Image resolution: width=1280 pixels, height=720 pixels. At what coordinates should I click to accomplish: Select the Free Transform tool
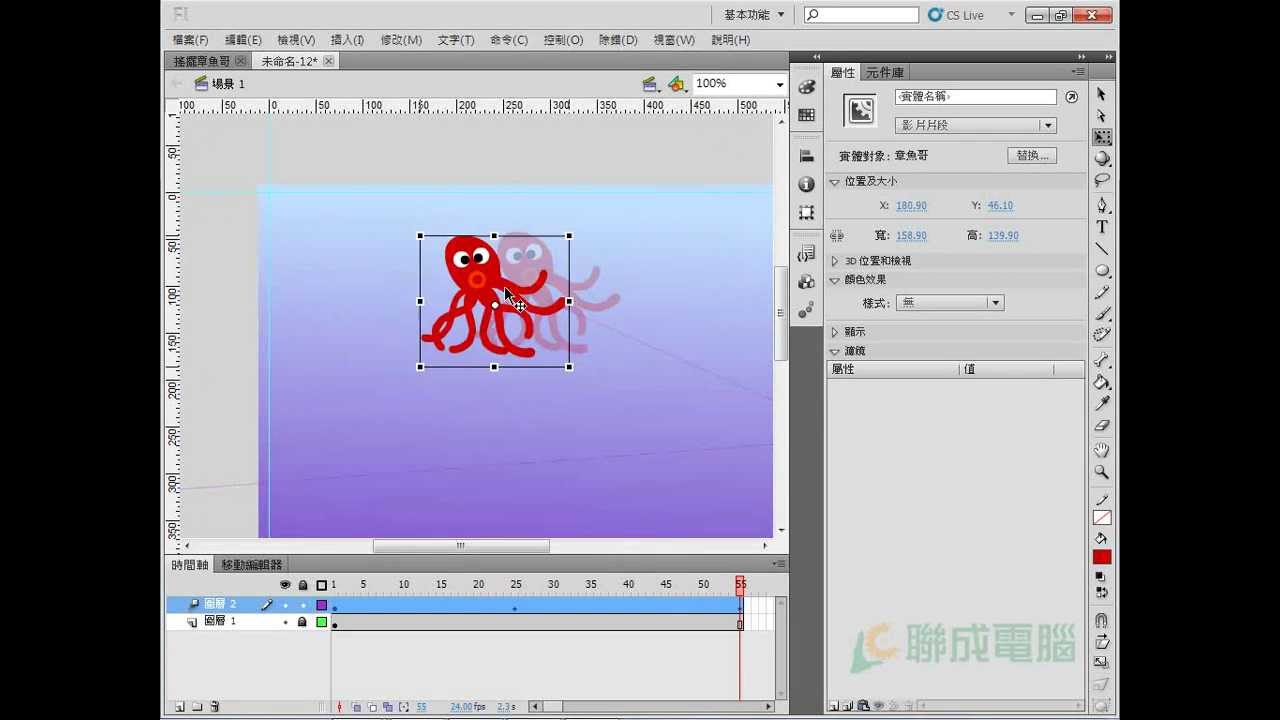1102,137
